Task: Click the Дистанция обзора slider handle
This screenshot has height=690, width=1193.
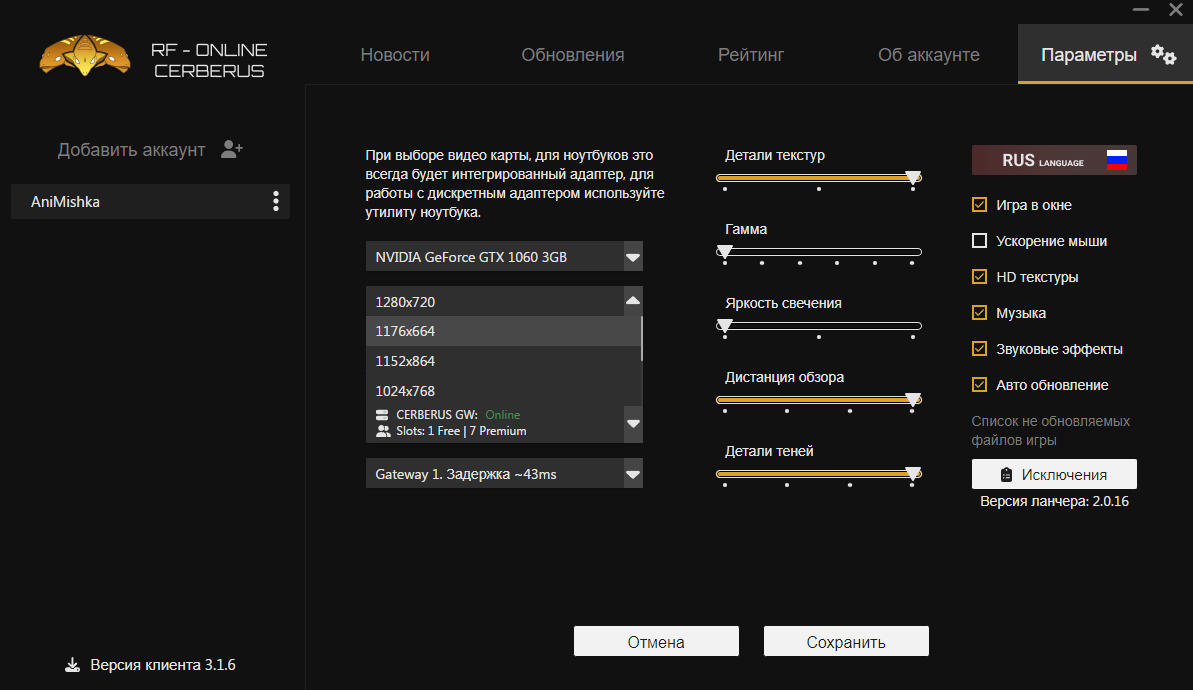Action: (913, 400)
